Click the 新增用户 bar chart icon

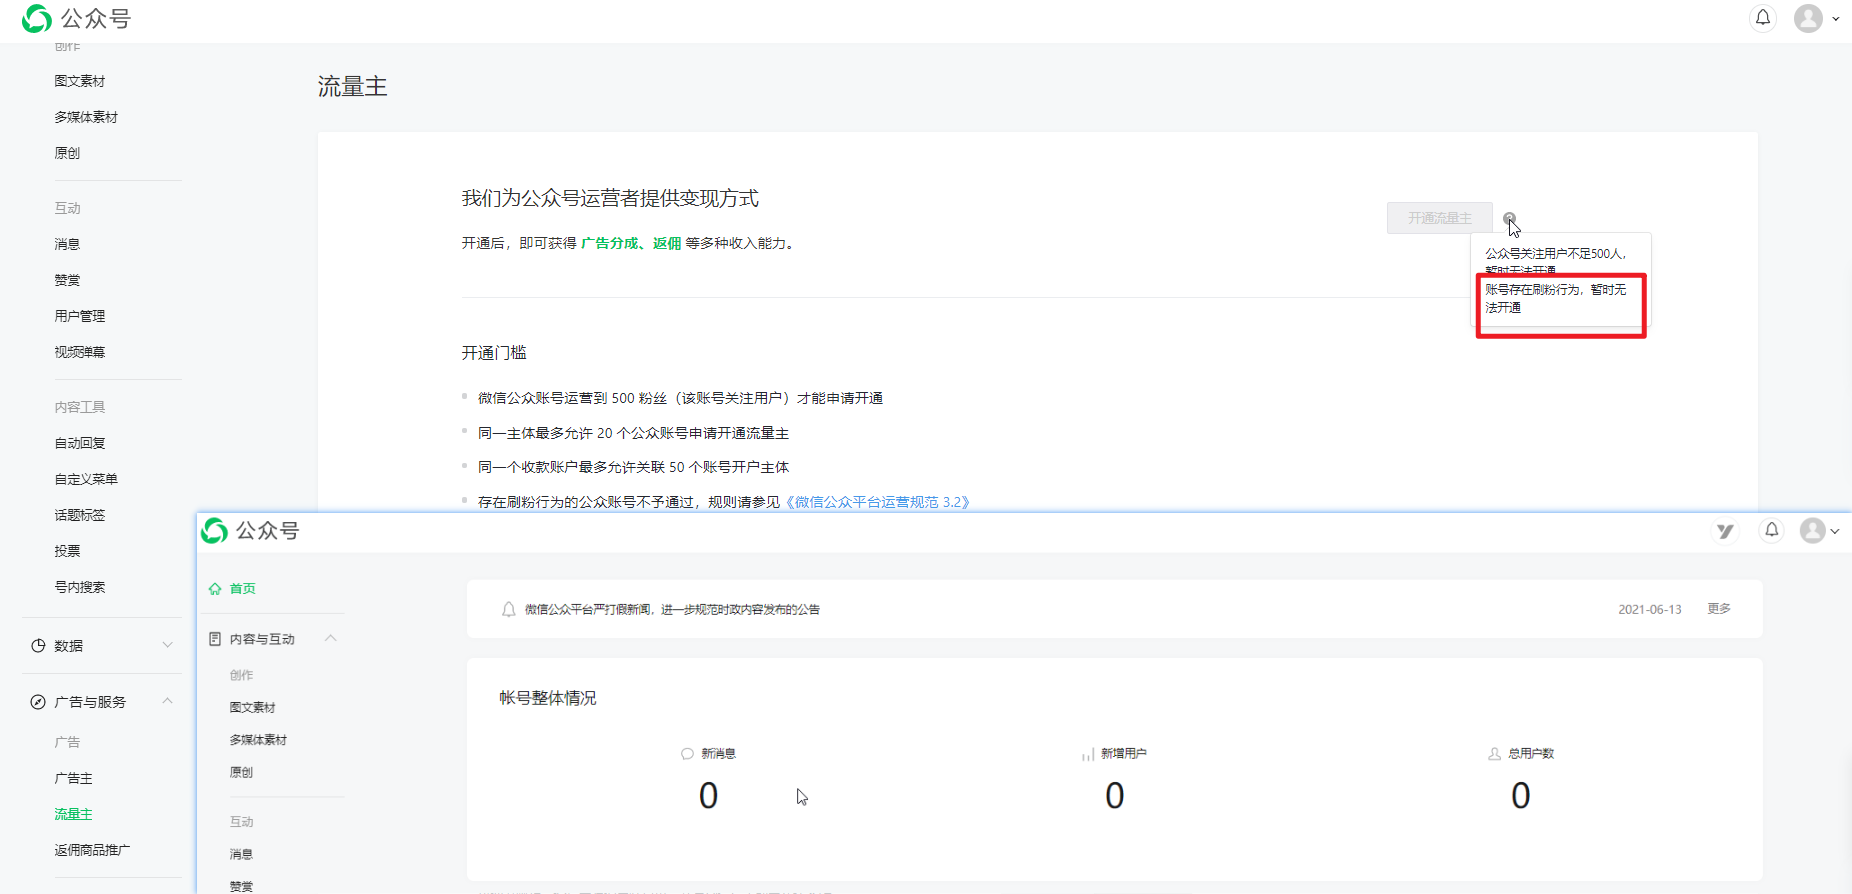pyautogui.click(x=1088, y=754)
